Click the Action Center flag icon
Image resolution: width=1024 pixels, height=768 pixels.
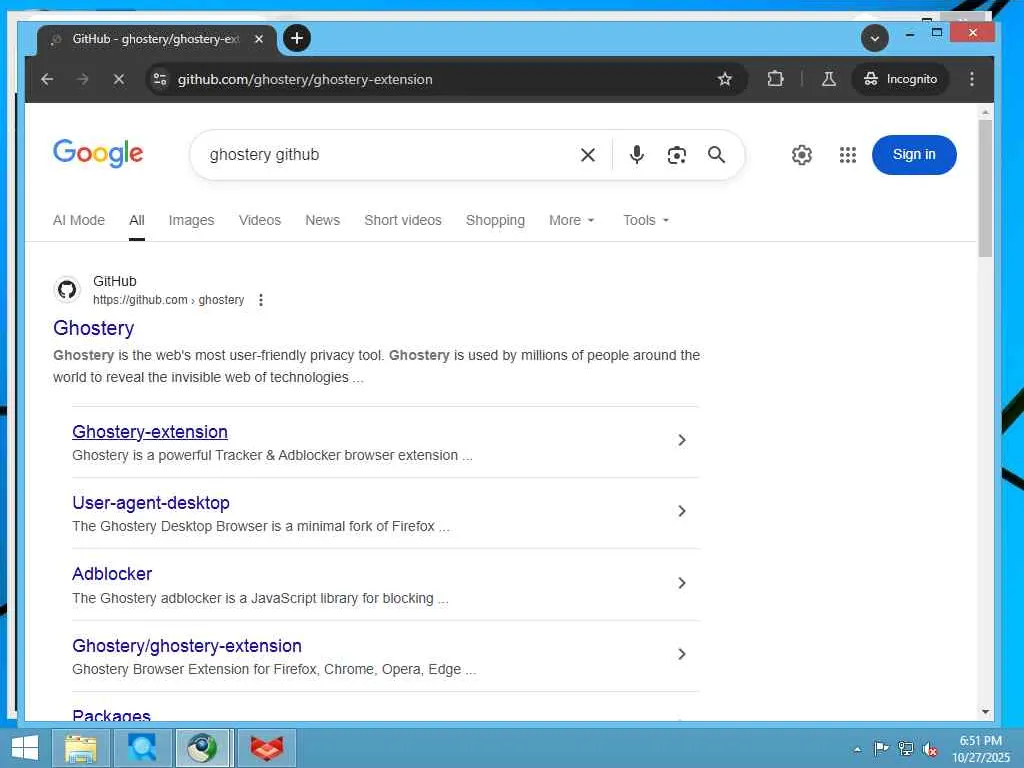pos(881,748)
